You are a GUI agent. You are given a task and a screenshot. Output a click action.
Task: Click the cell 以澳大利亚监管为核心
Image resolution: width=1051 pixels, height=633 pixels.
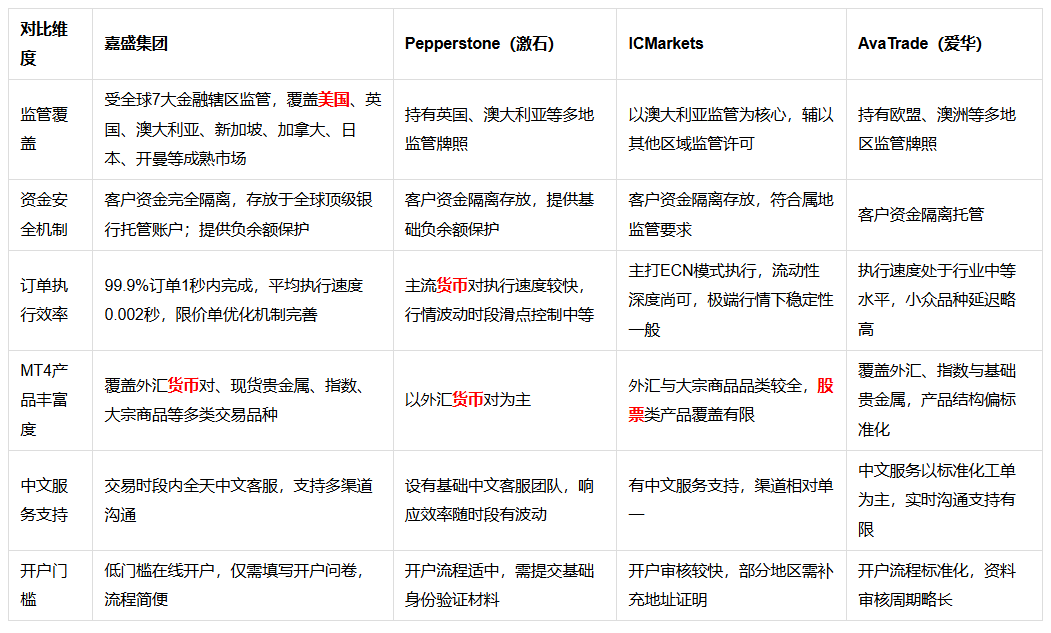(731, 129)
